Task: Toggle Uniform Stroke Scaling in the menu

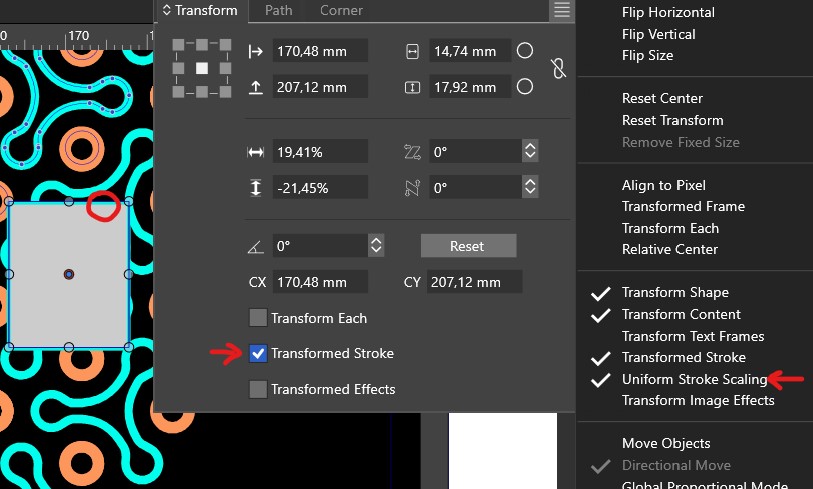Action: [694, 379]
